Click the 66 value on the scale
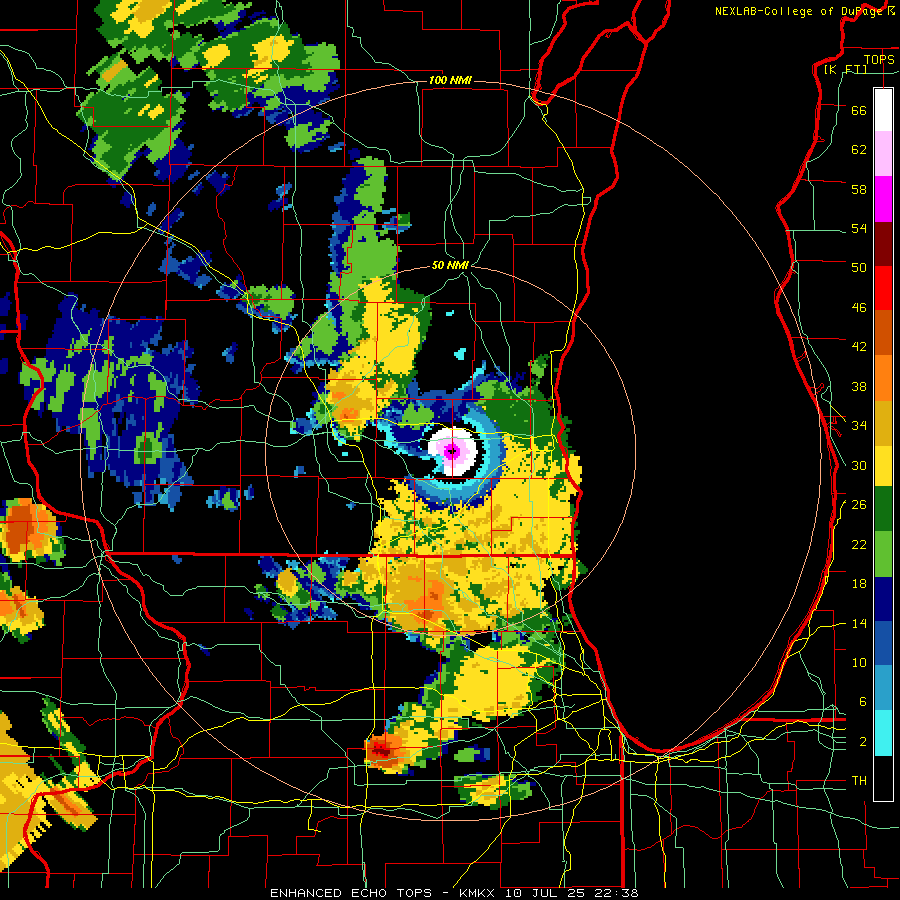Viewport: 900px width, 900px height. click(x=859, y=110)
